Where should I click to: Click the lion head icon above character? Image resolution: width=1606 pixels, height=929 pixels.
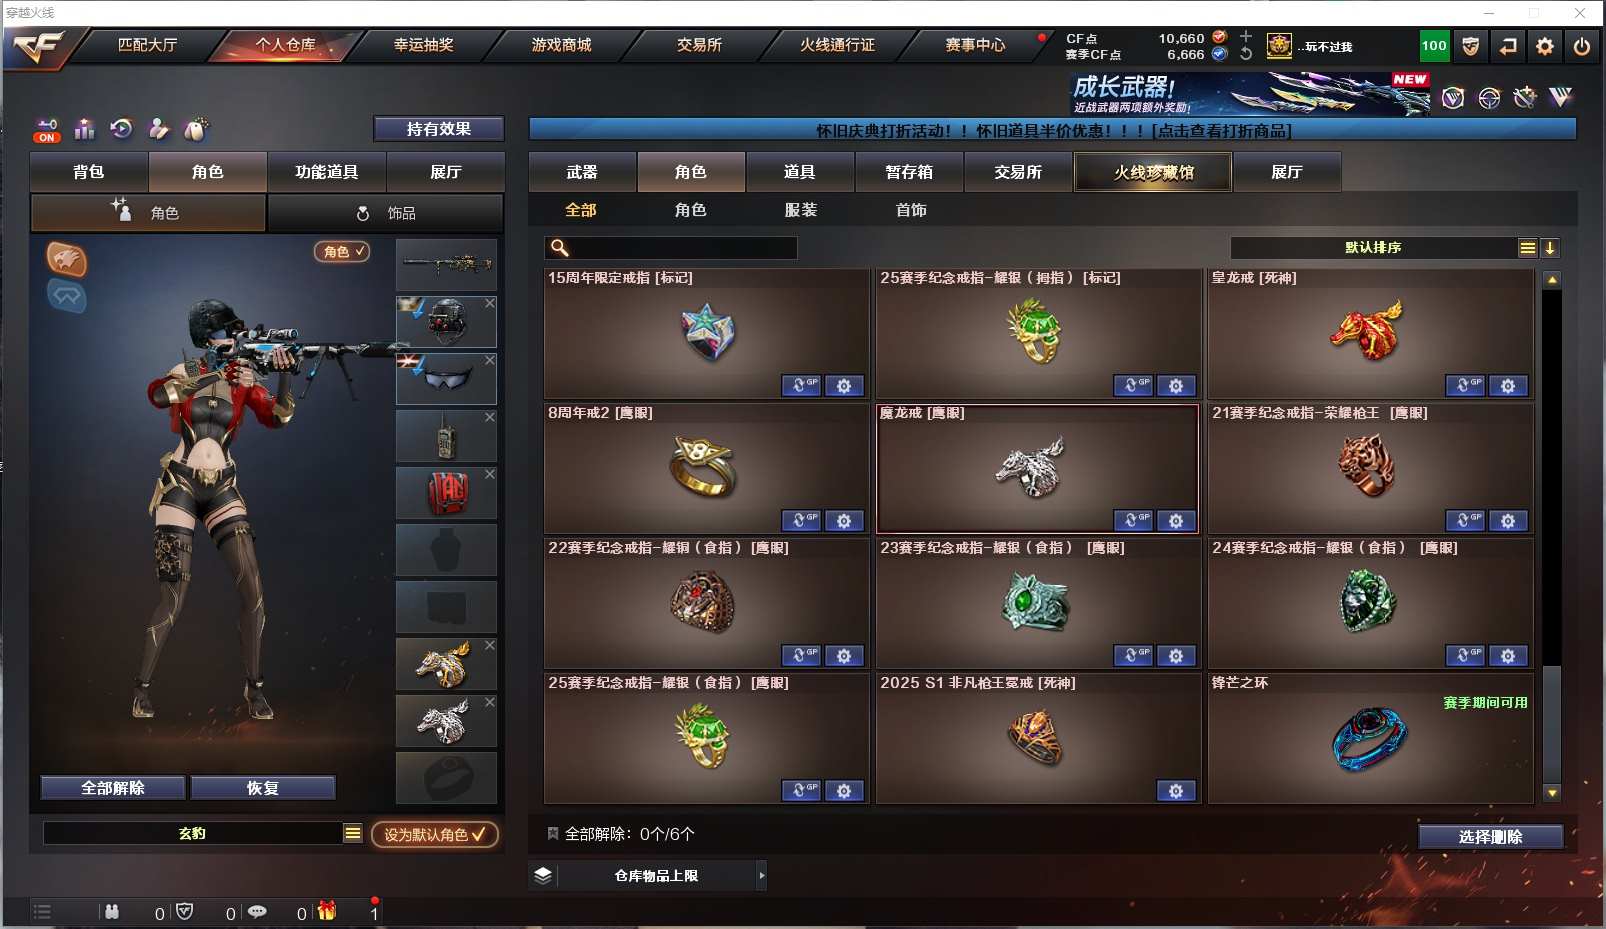click(x=67, y=260)
